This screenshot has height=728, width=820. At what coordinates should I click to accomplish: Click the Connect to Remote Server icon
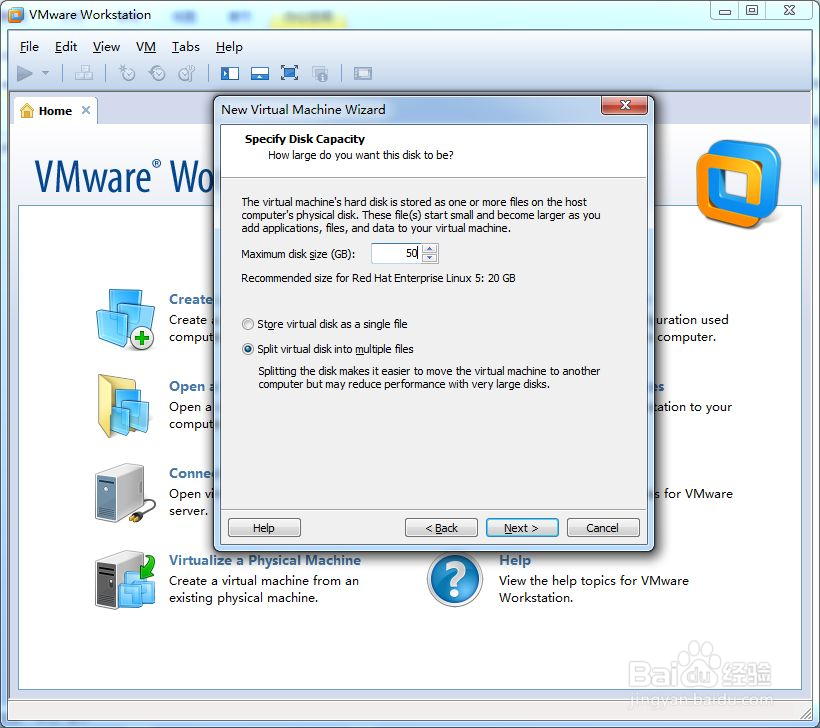coord(124,493)
